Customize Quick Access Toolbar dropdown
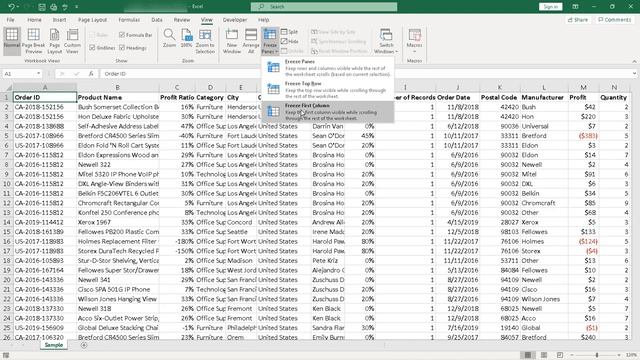This screenshot has width=640, height=360. 77,7
